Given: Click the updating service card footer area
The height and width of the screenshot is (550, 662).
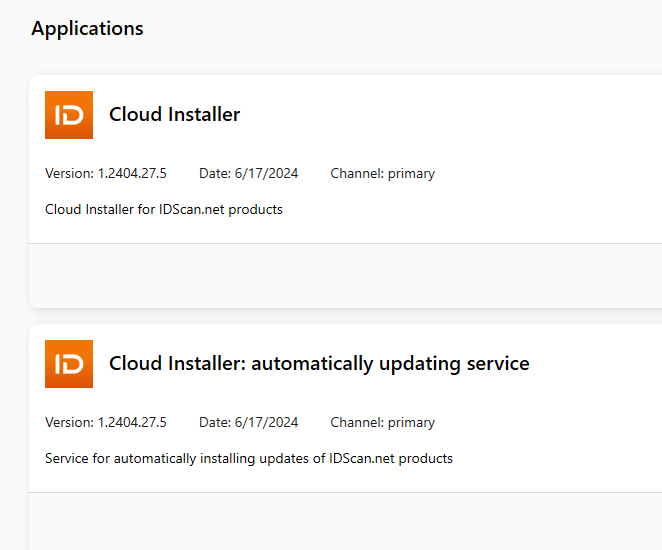Looking at the screenshot, I should click(x=345, y=521).
